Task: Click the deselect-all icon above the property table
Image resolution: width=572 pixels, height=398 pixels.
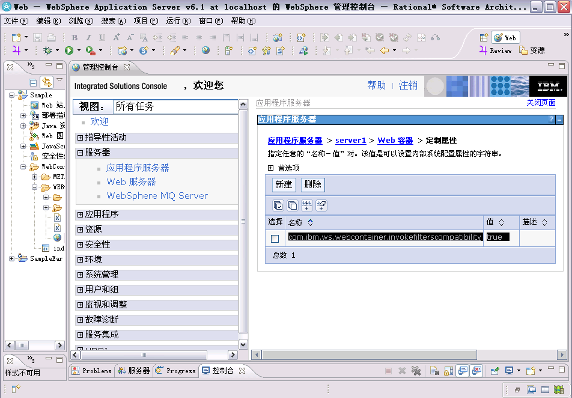Action: click(292, 205)
